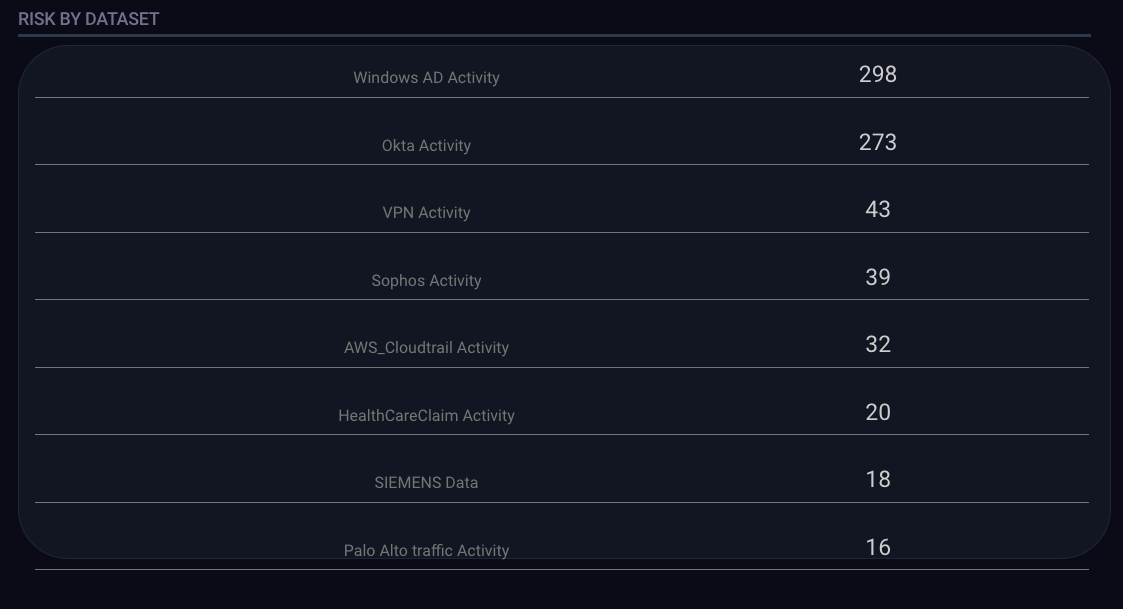
Task: Open the VPN Activity dataset entry
Action: click(x=426, y=213)
